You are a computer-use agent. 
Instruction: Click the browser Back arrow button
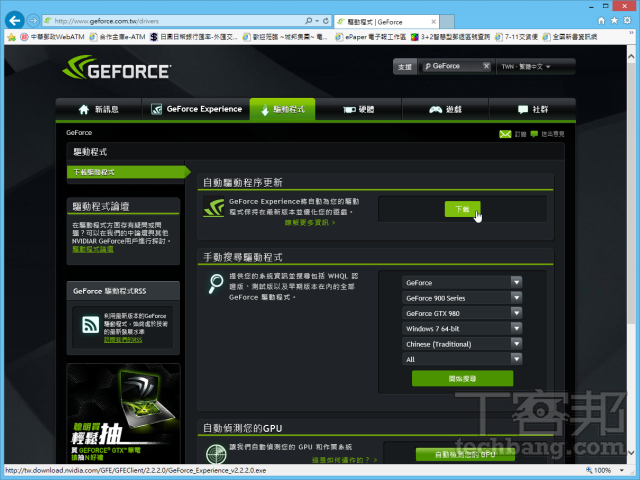pos(15,20)
